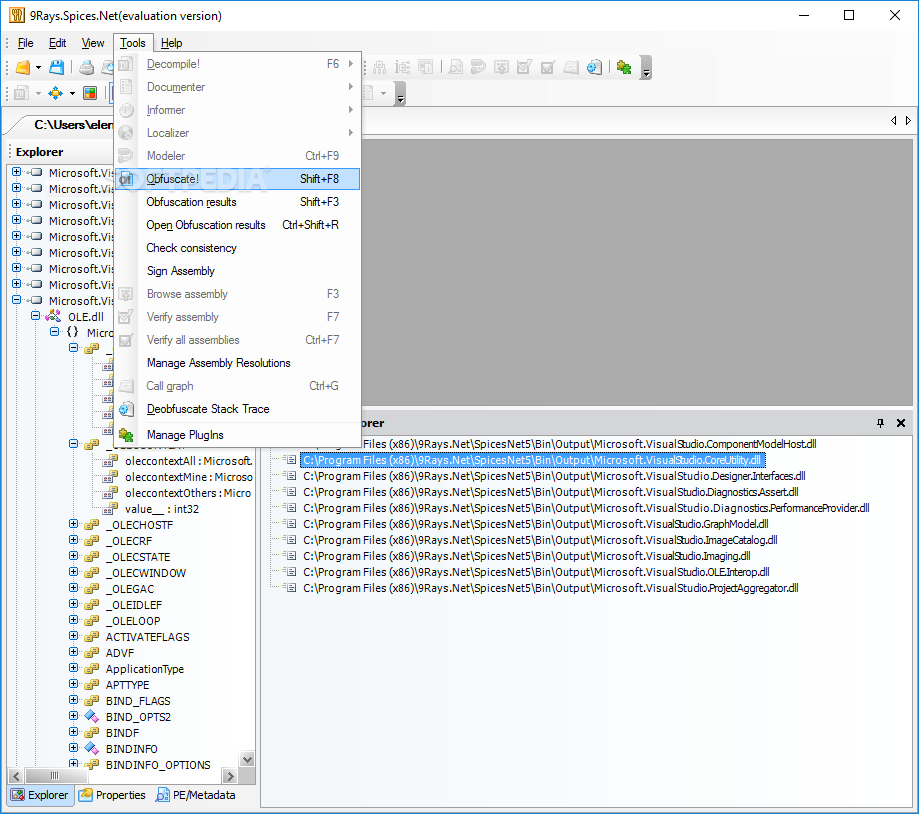The image size is (919, 814).
Task: Expand the ACTIVATEFLAGS tree node
Action: [73, 636]
